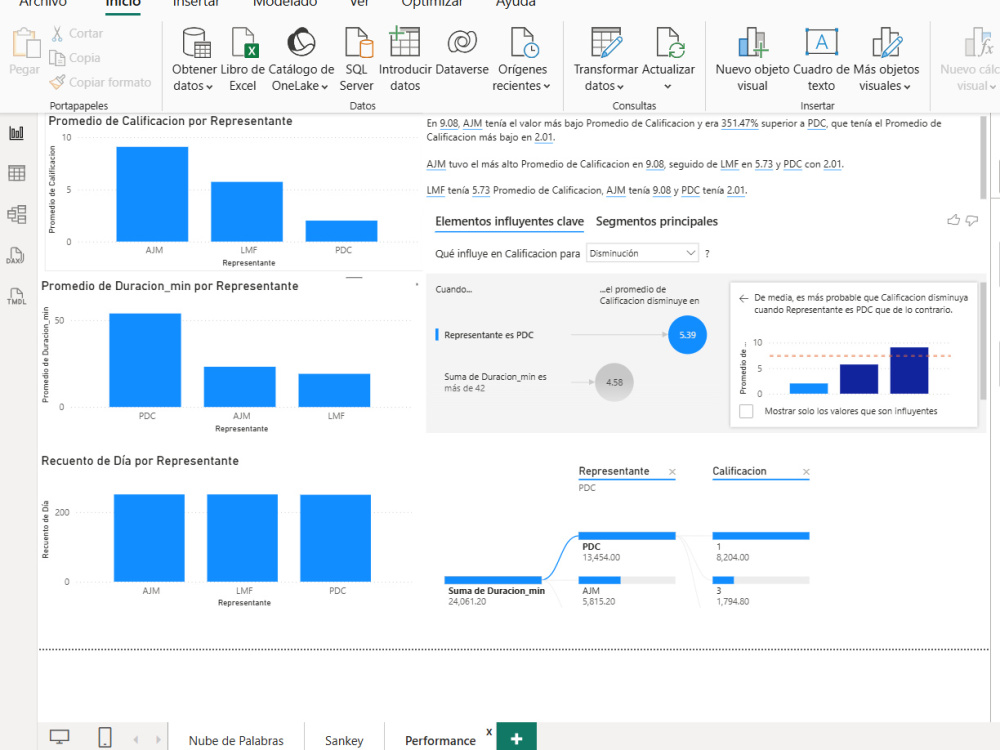Remove Calificacion level from decomposition tree
This screenshot has height=750, width=1000.
(x=806, y=472)
